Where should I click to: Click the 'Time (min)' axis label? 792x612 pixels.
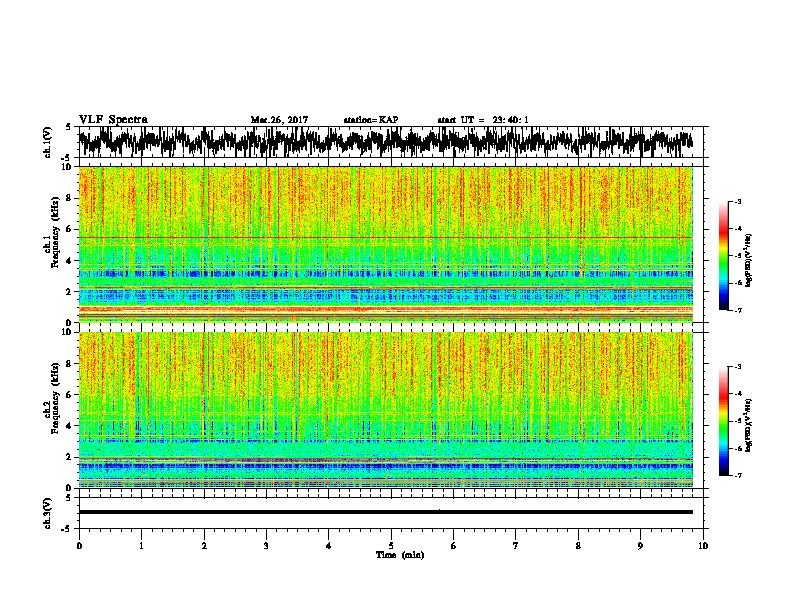(x=400, y=555)
